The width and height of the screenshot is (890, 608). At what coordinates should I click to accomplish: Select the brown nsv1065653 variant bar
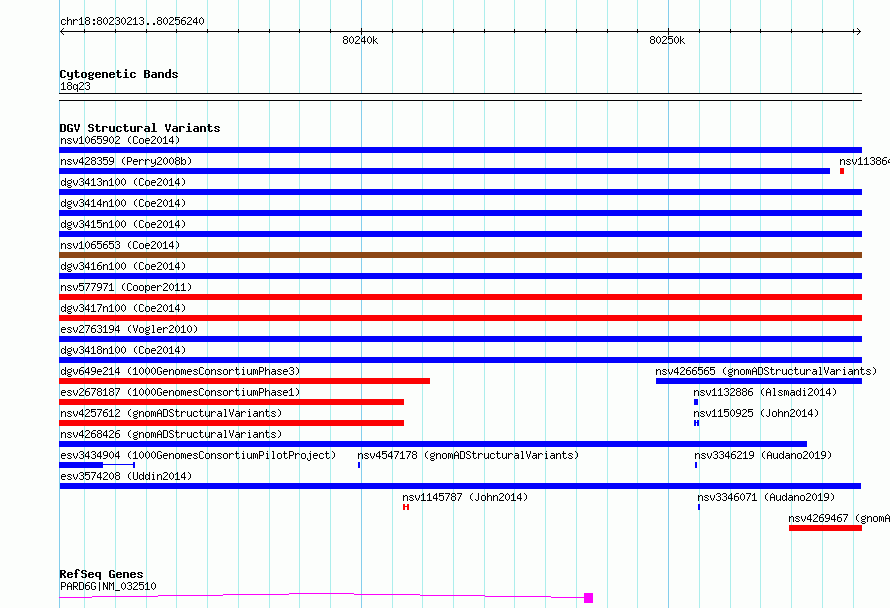[x=460, y=255]
